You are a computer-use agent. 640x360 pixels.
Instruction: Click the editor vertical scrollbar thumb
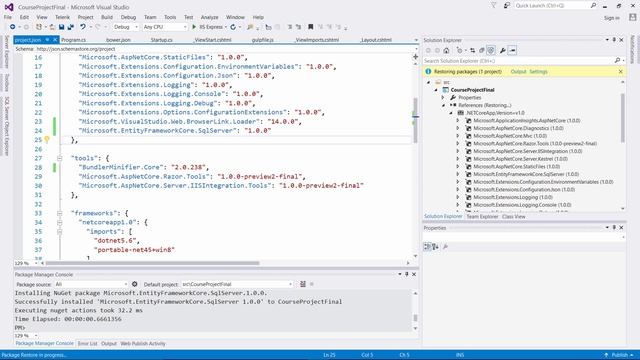pyautogui.click(x=415, y=120)
